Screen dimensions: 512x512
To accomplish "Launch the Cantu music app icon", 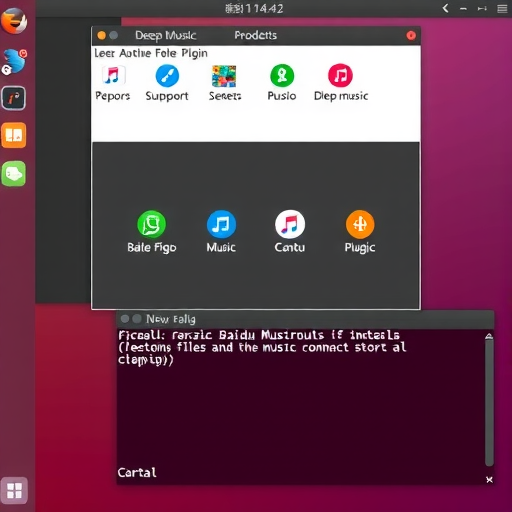I will 290,224.
